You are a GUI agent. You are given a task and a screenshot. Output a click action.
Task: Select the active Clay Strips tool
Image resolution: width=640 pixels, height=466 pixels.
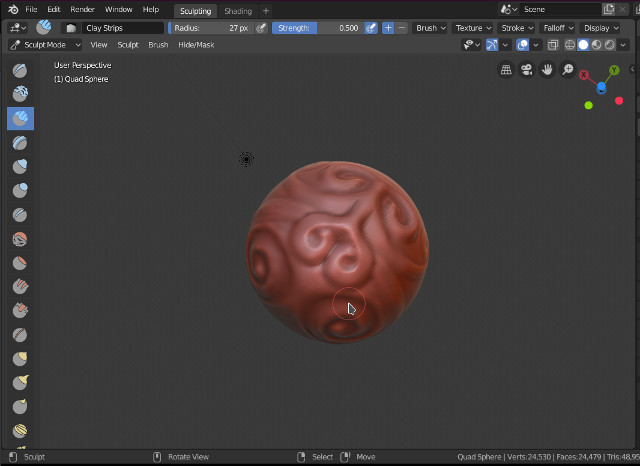pos(20,118)
